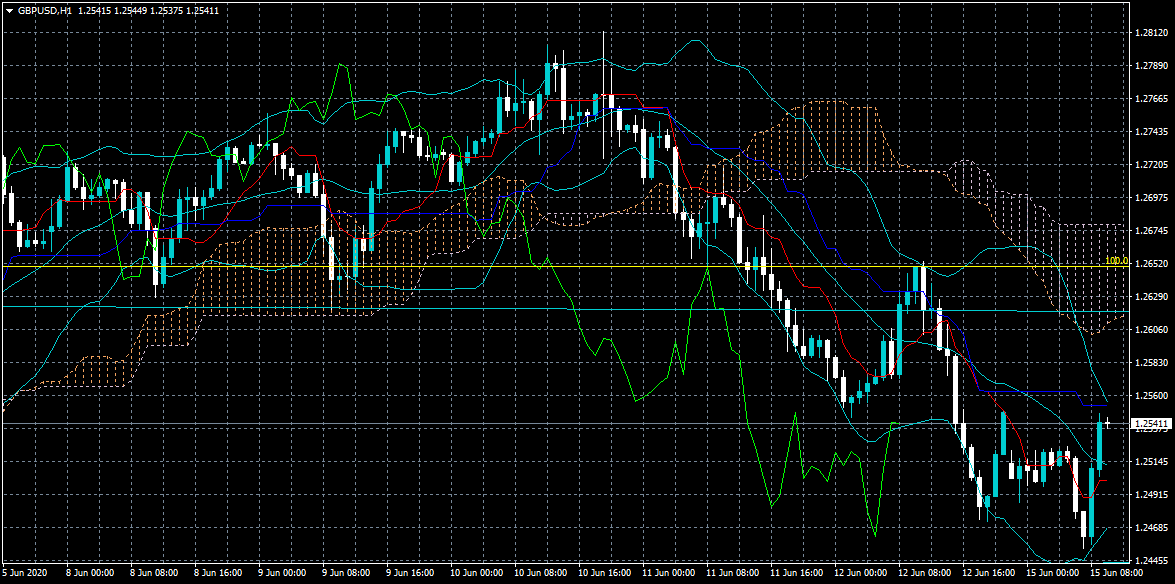
Task: Click the GBPUSD,H1 symbol title
Action: (x=43, y=11)
